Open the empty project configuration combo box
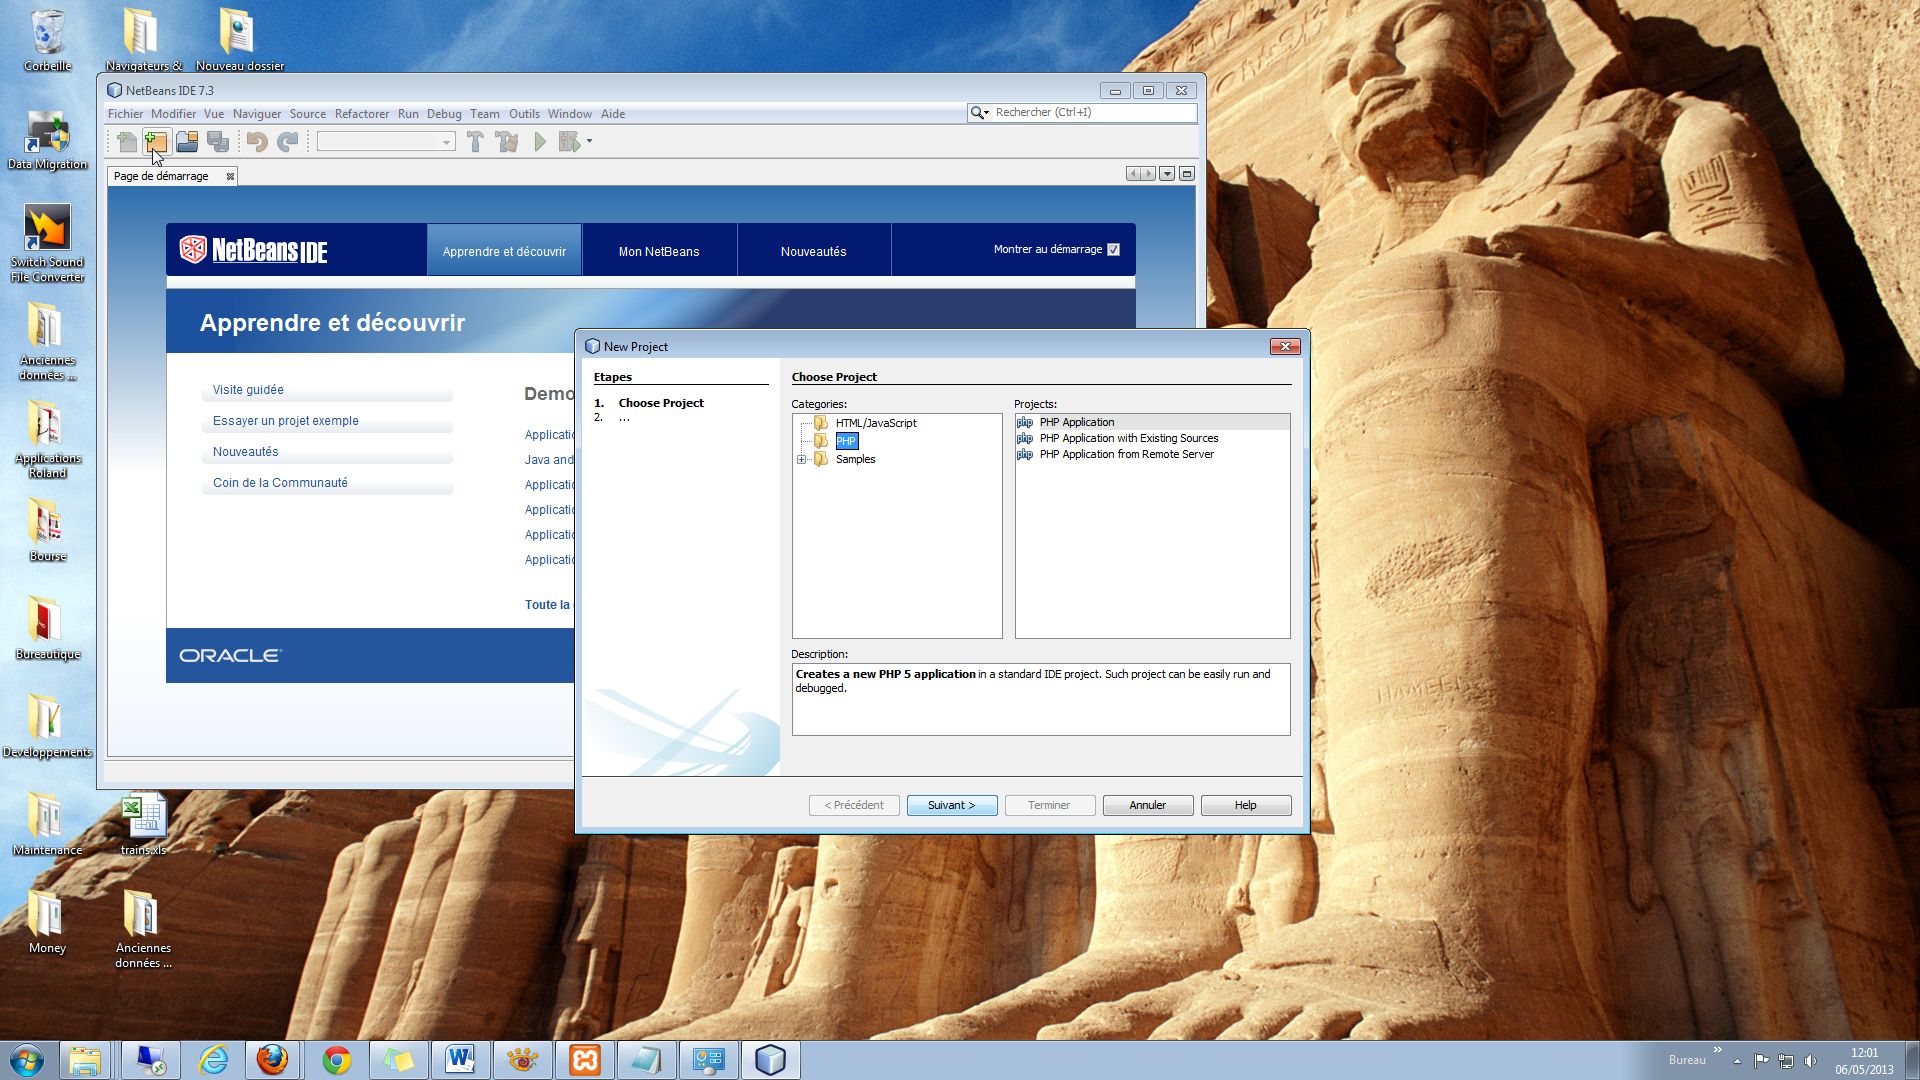 (x=386, y=142)
